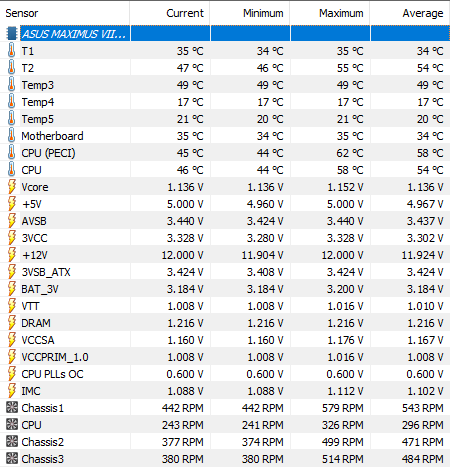Click the DRAM sensor label

[36, 323]
